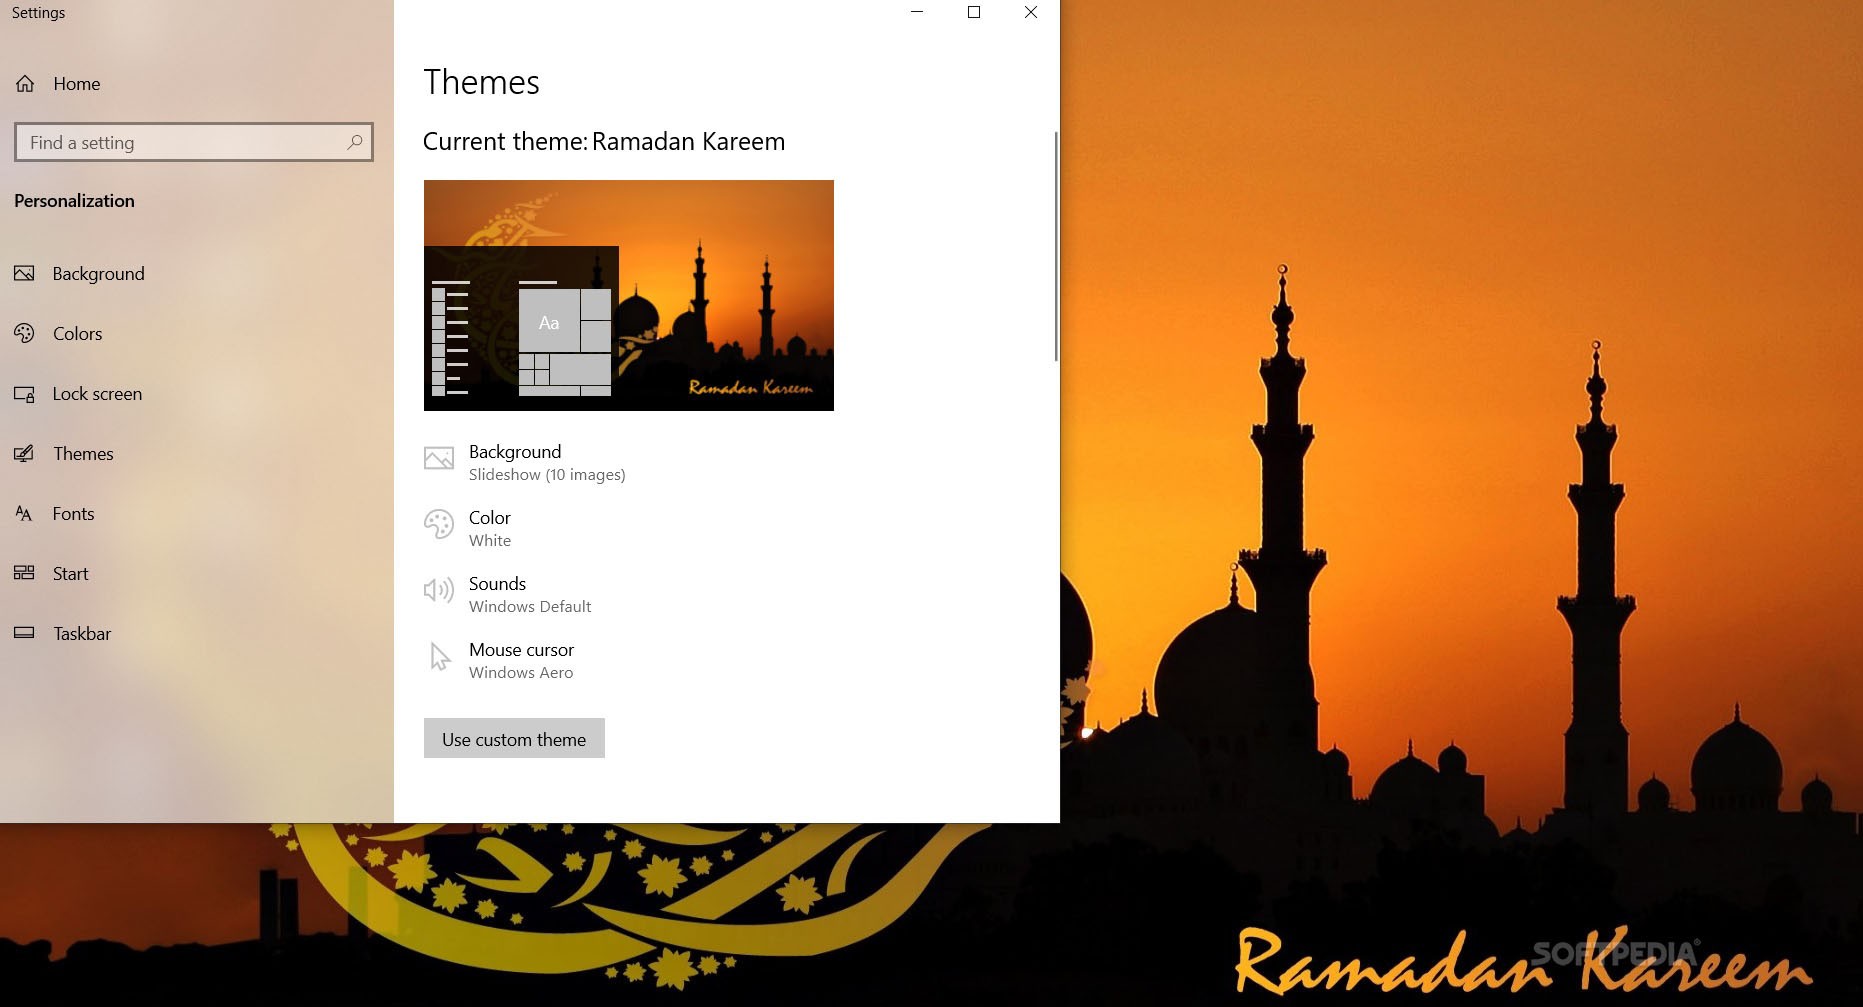Select the Themes brush icon in sidebar
Image resolution: width=1863 pixels, height=1007 pixels.
[x=25, y=454]
